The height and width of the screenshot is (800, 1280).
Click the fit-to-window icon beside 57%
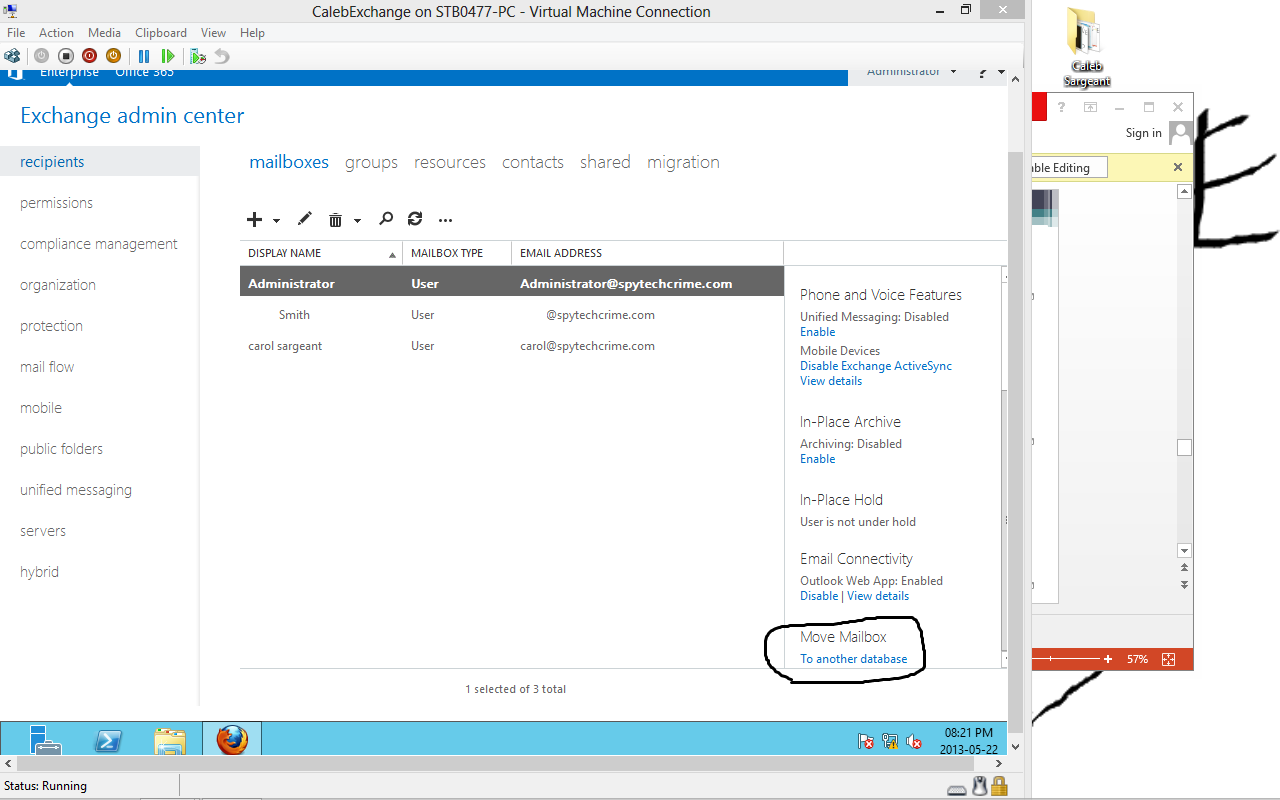coord(1168,659)
